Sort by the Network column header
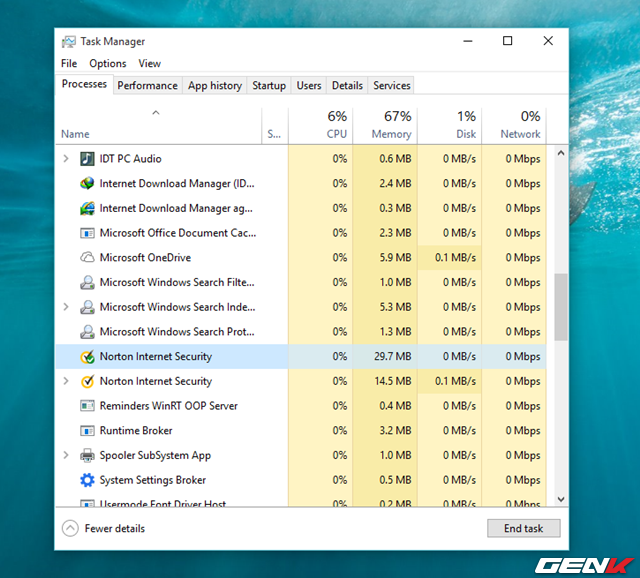The width and height of the screenshot is (640, 578). tap(514, 126)
